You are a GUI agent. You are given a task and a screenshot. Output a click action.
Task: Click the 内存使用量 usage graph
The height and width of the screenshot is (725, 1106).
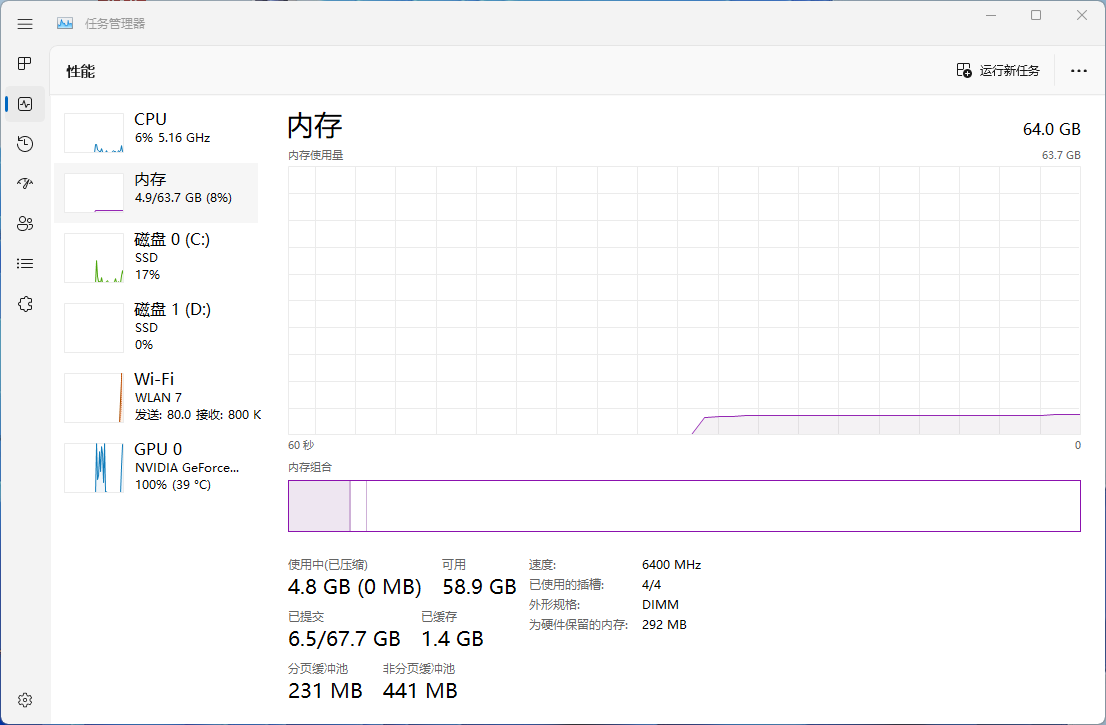[x=684, y=300]
